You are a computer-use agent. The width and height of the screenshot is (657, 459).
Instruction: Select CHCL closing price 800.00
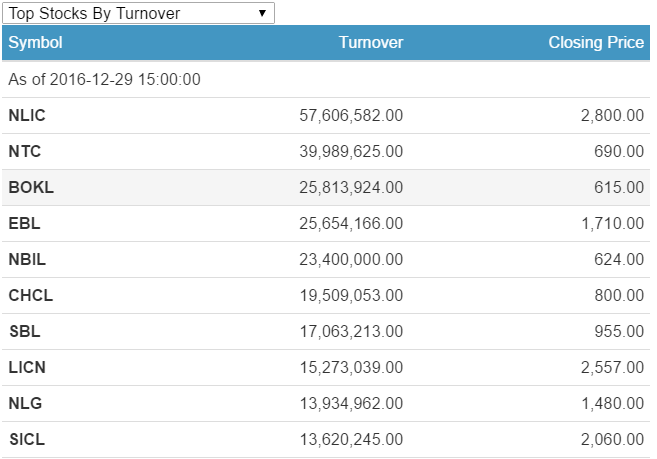[x=619, y=296]
